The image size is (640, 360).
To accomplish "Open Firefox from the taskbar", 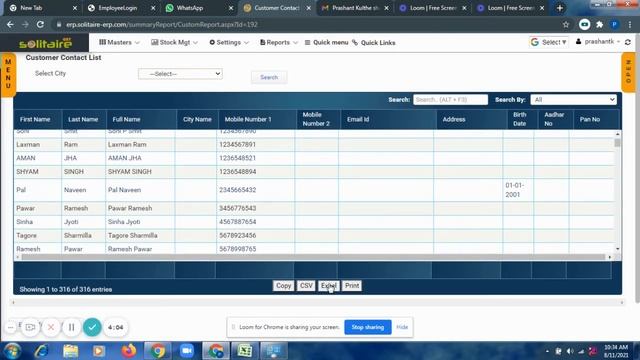I will click(129, 351).
